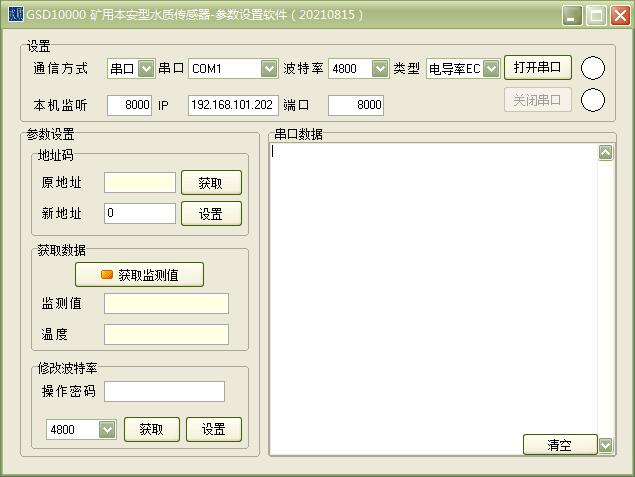Click the 本机监听 label
This screenshot has height=477, width=635.
(x=60, y=105)
